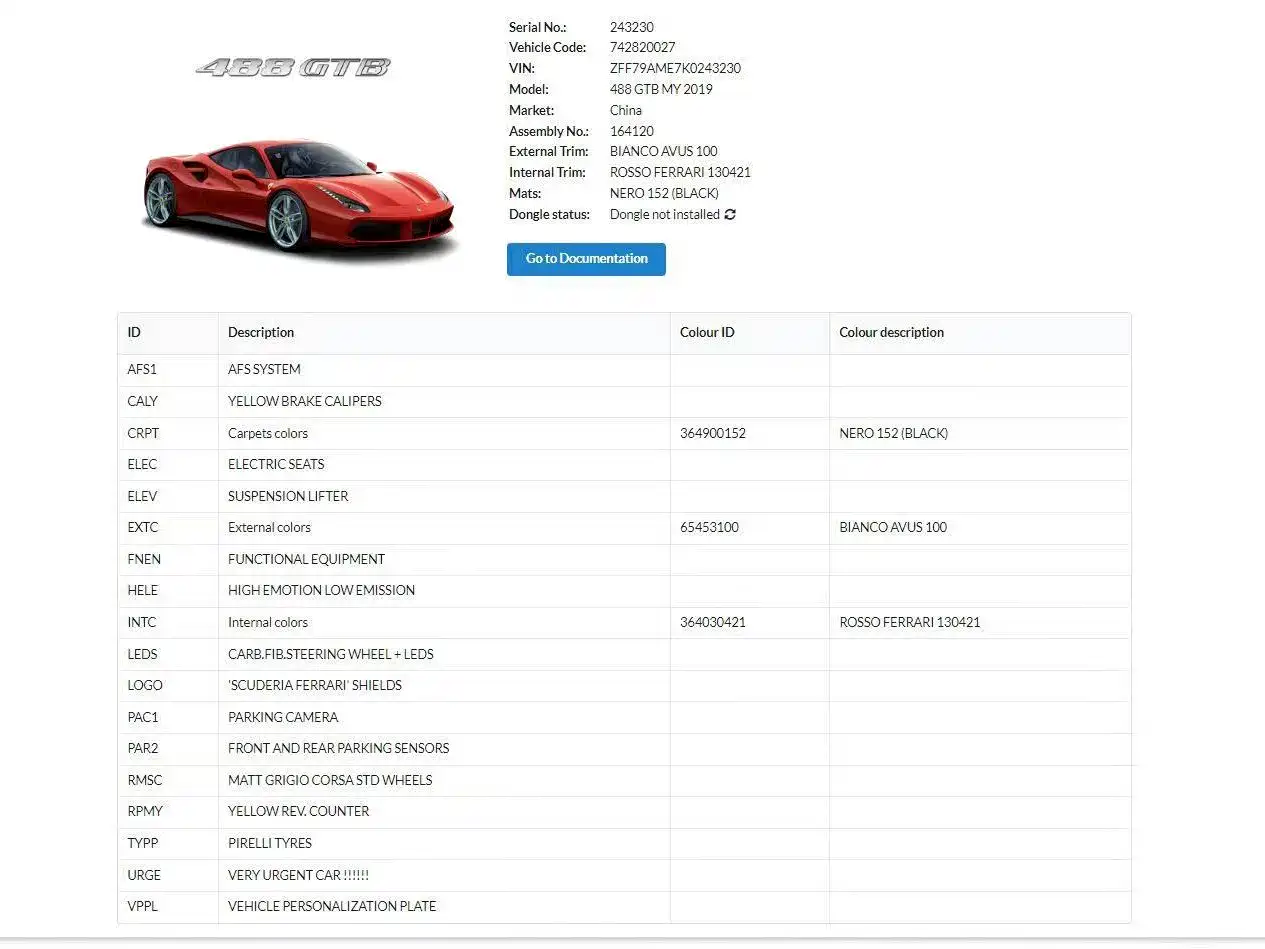
Task: Select ELECTRIC SEATS description
Action: click(x=276, y=465)
